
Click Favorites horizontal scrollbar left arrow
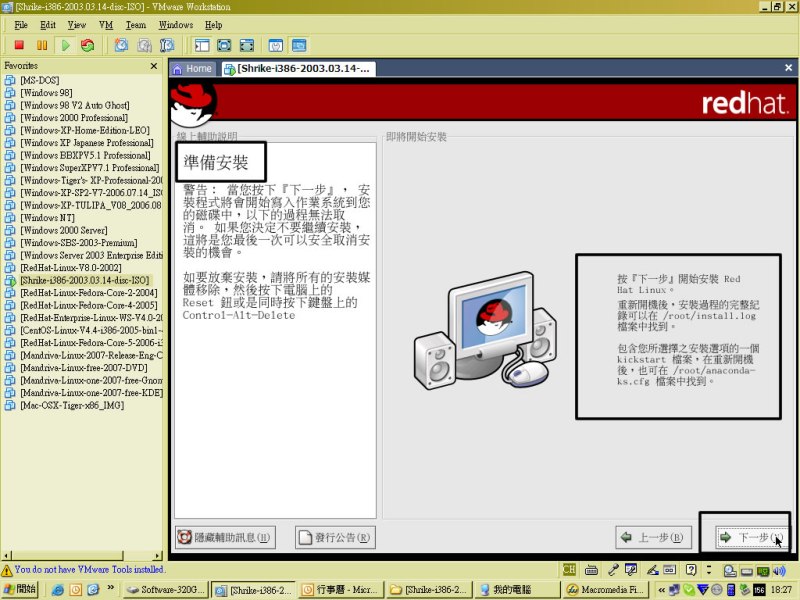6,556
